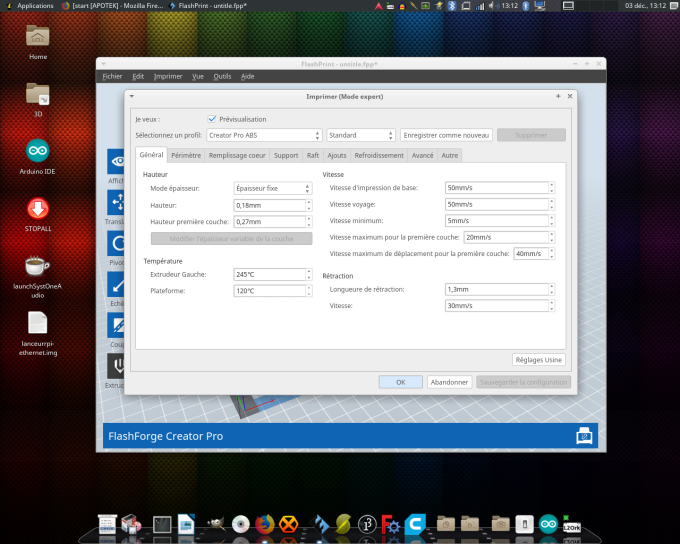Select the Translation move tool icon
Screen dimensions: 680x544
click(116, 203)
